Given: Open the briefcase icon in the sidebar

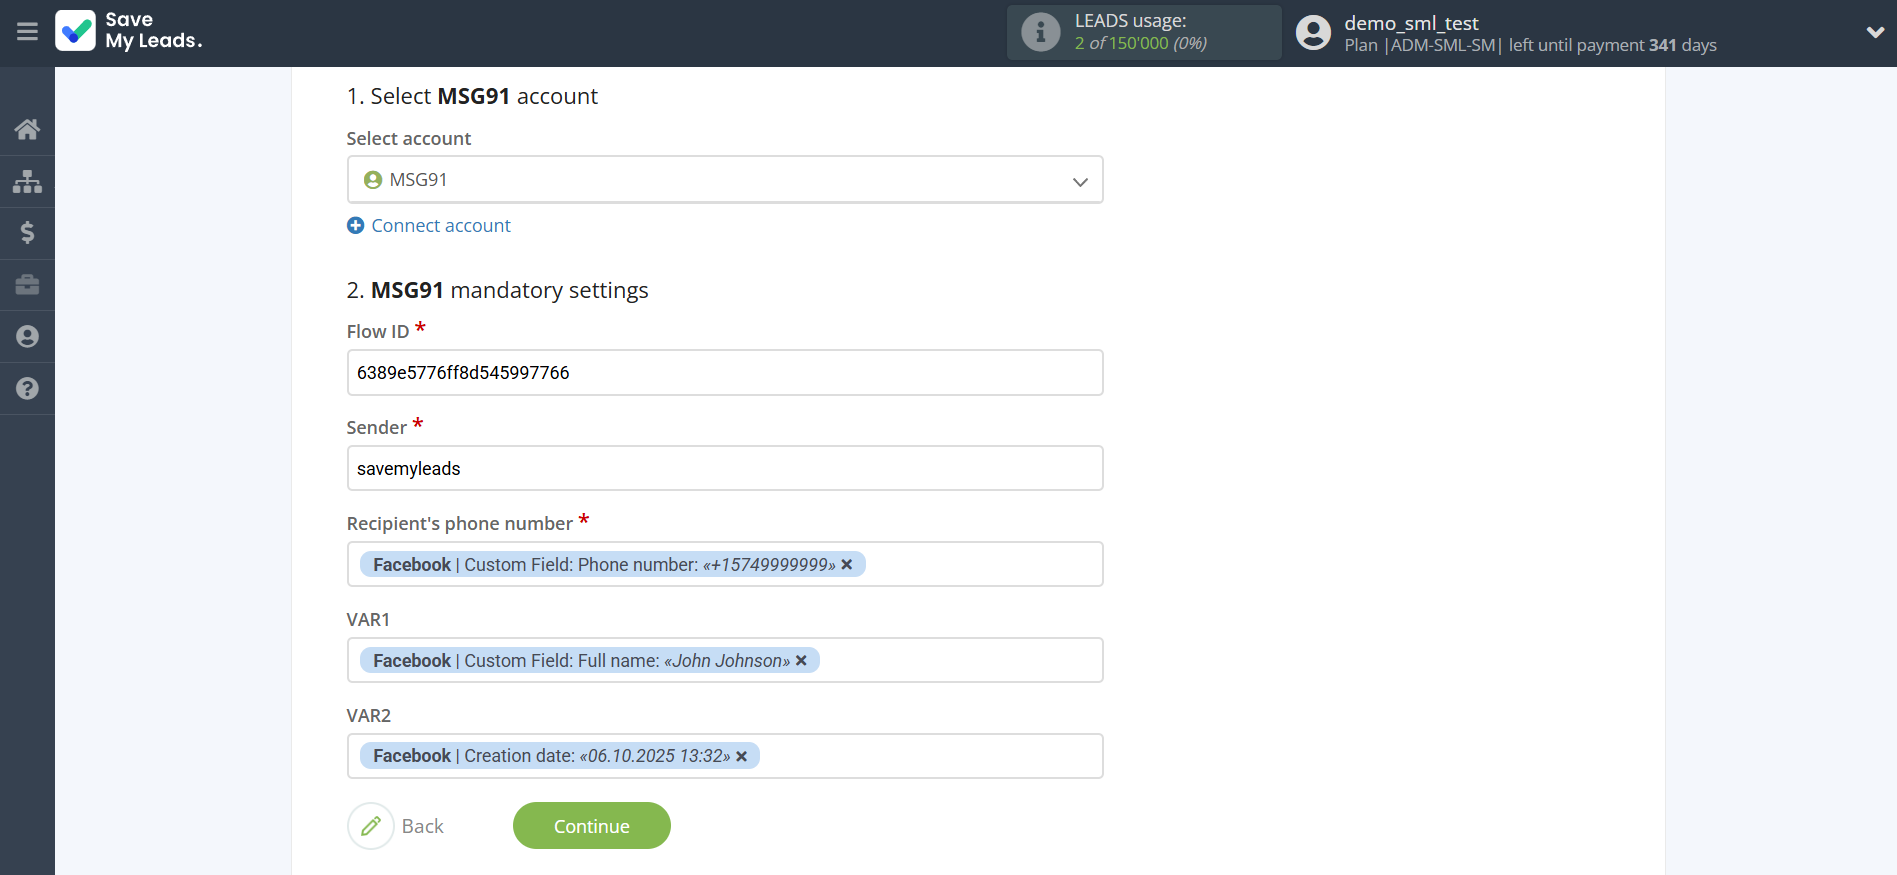Looking at the screenshot, I should tap(27, 285).
